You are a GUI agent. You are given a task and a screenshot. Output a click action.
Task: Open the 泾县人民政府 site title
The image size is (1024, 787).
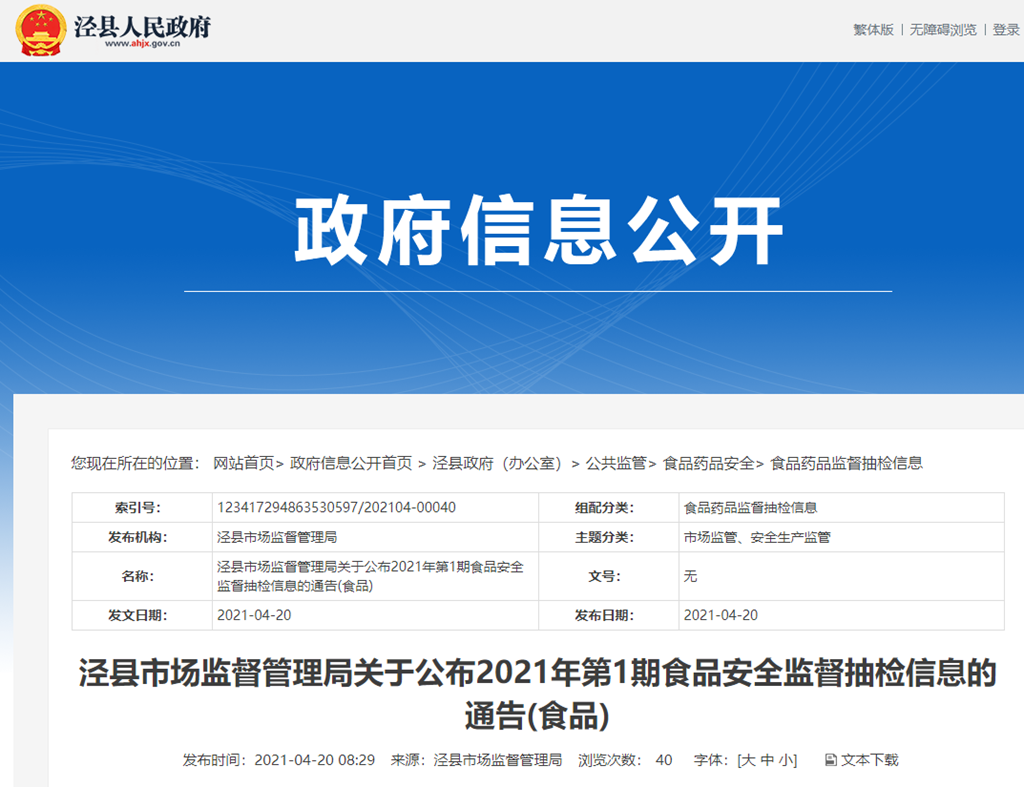(x=143, y=27)
